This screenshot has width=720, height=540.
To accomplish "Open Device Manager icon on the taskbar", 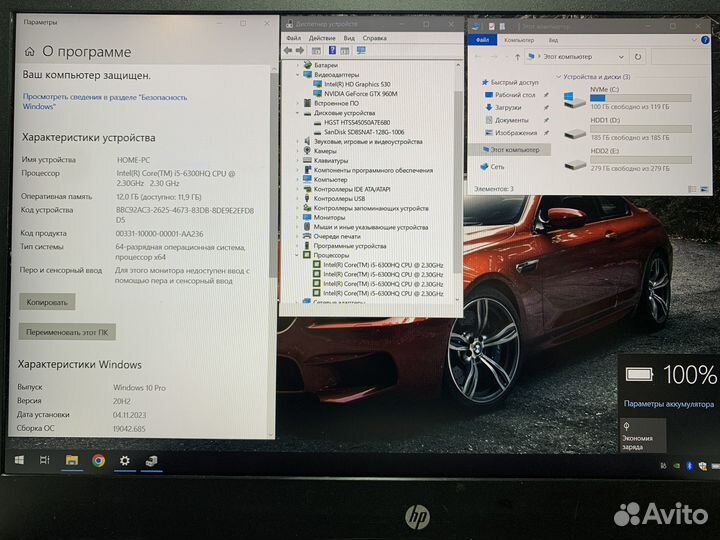I will pyautogui.click(x=152, y=461).
